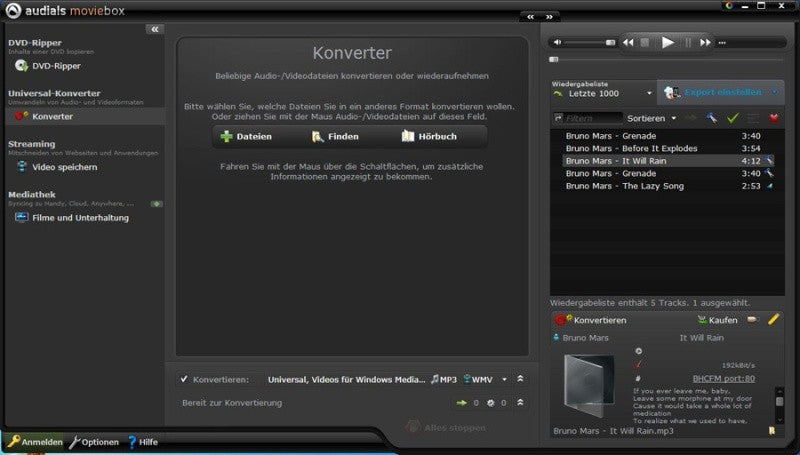Click the icon on It Will Rain row

pyautogui.click(x=769, y=161)
